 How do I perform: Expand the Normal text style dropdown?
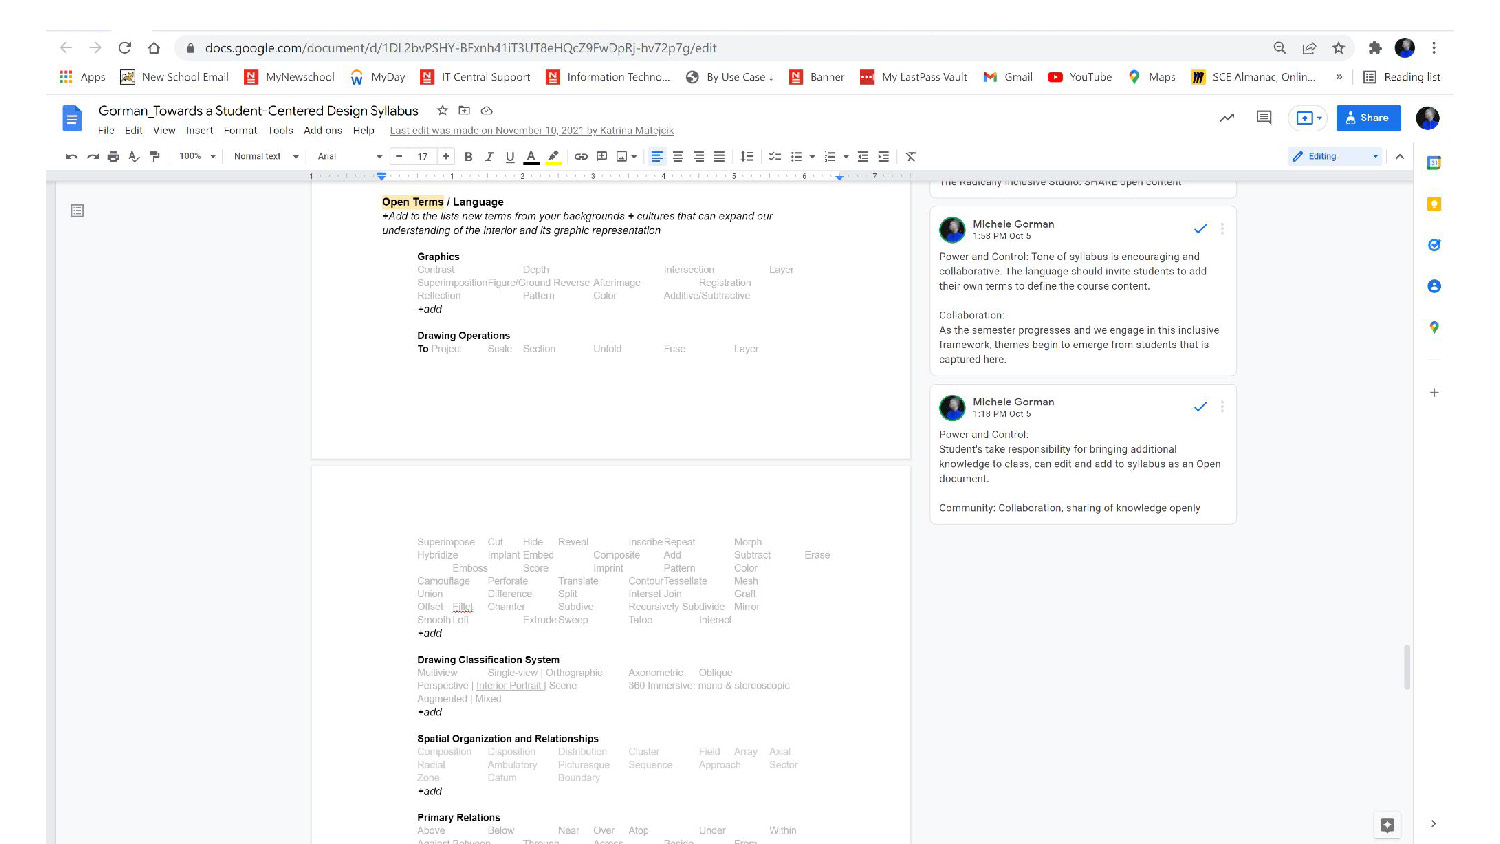coord(266,157)
